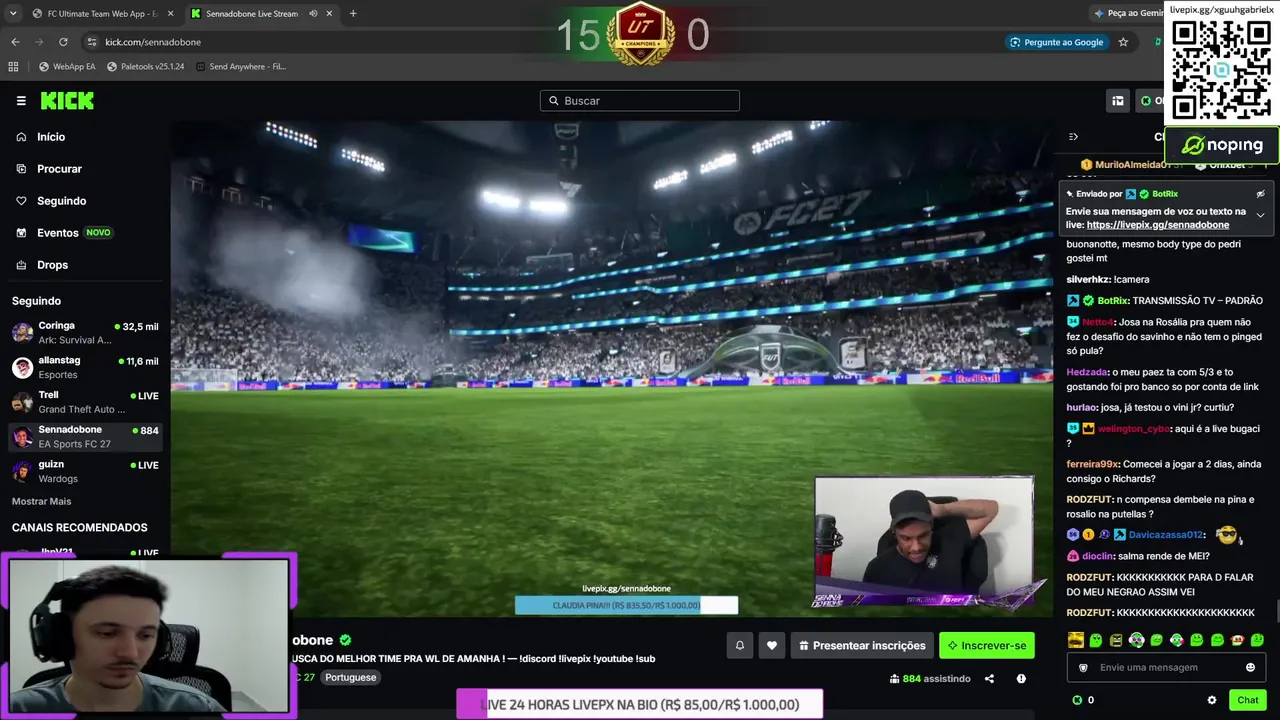This screenshot has height=720, width=1280.
Task: Click the gift icon in the top bar
Action: pos(1118,101)
